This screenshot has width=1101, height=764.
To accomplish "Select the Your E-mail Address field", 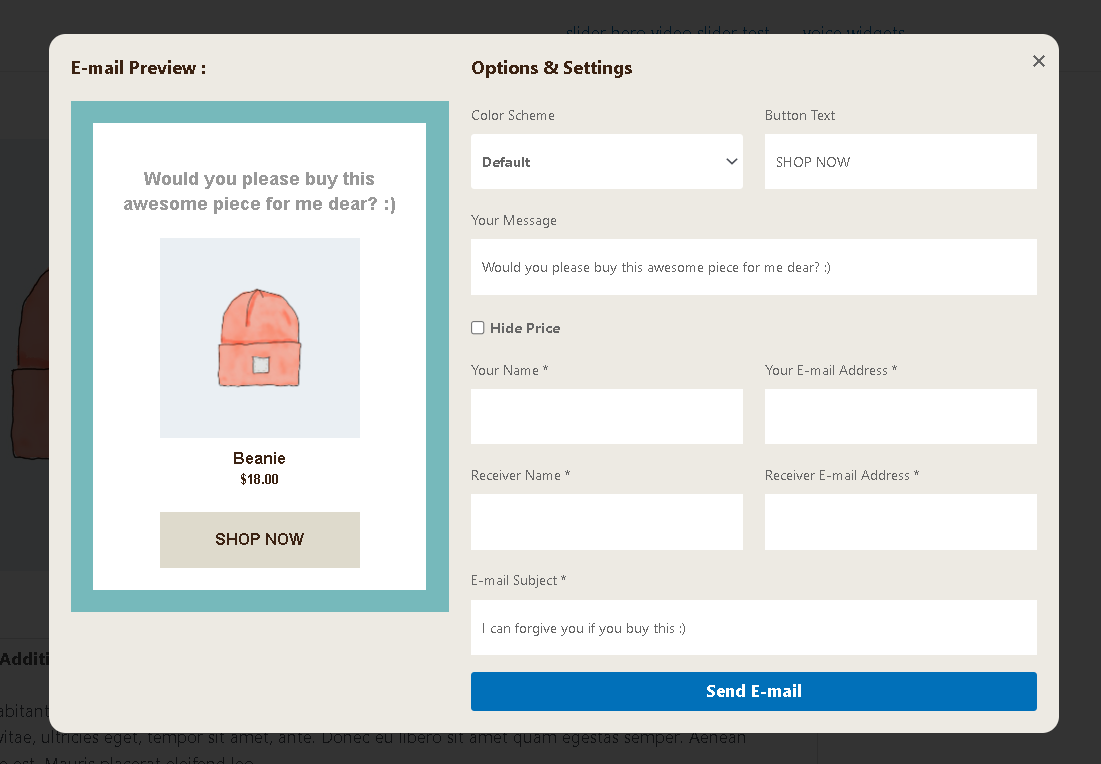I will pos(900,416).
